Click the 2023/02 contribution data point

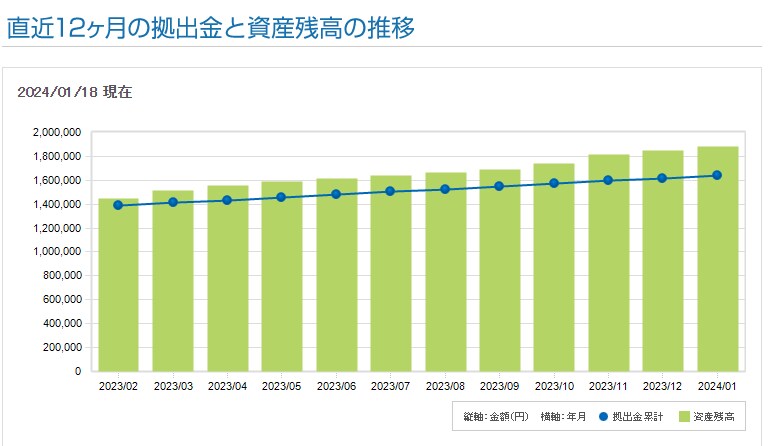118,205
